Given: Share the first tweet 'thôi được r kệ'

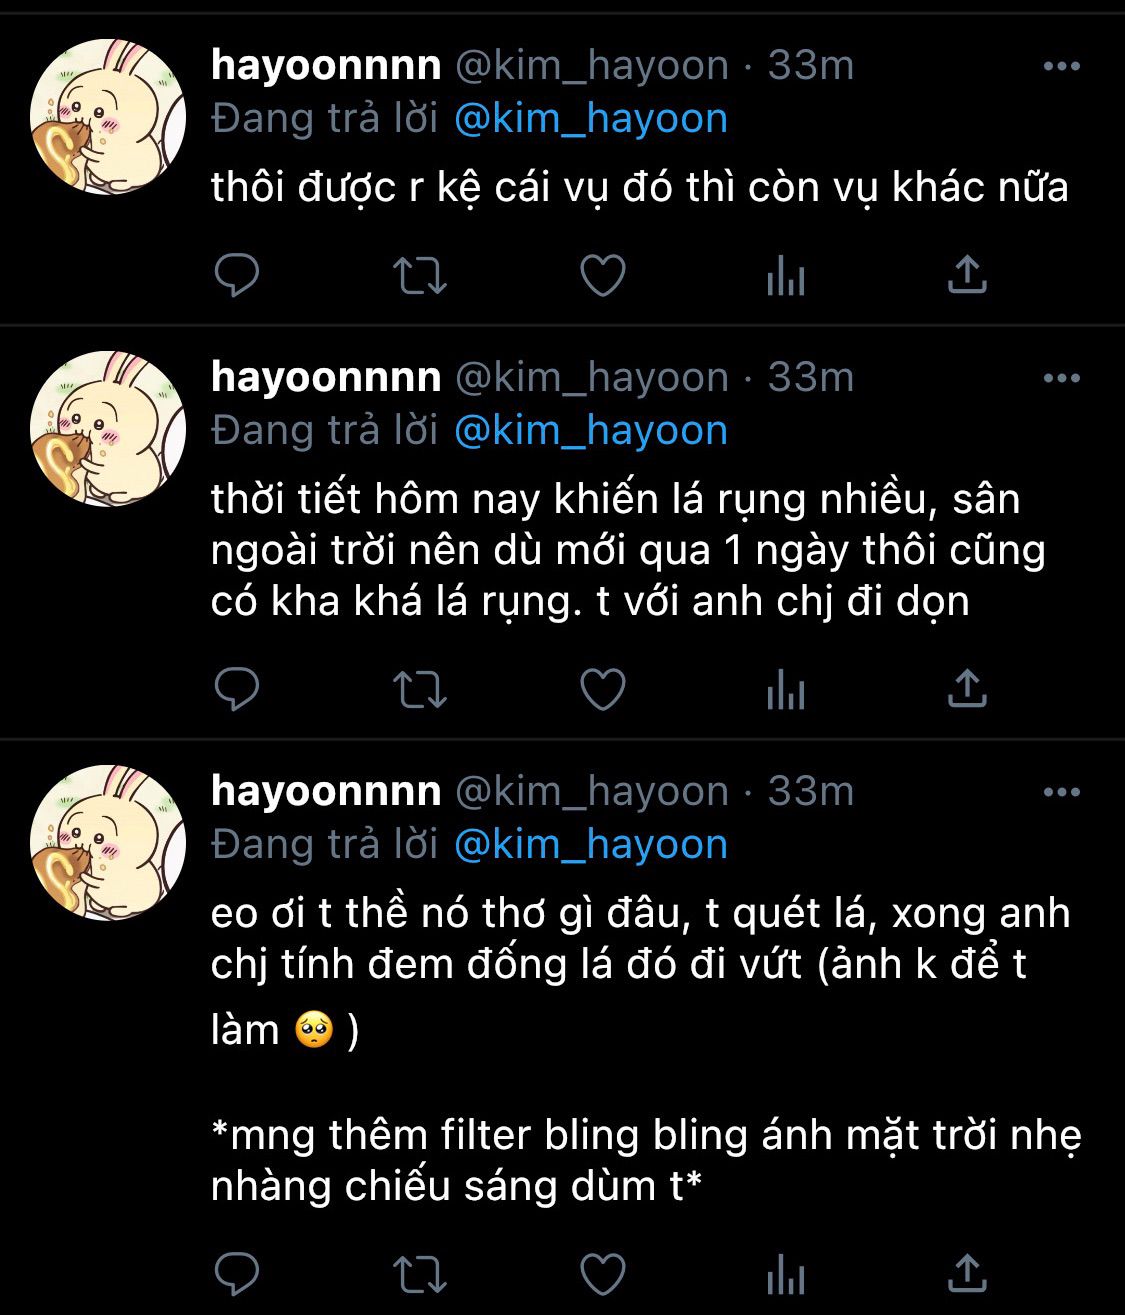Looking at the screenshot, I should 967,275.
